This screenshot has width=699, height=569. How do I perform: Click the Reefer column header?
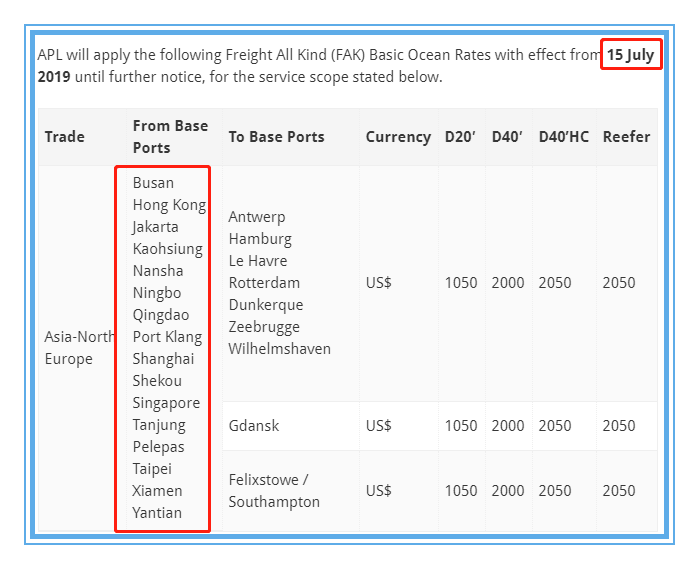[626, 137]
